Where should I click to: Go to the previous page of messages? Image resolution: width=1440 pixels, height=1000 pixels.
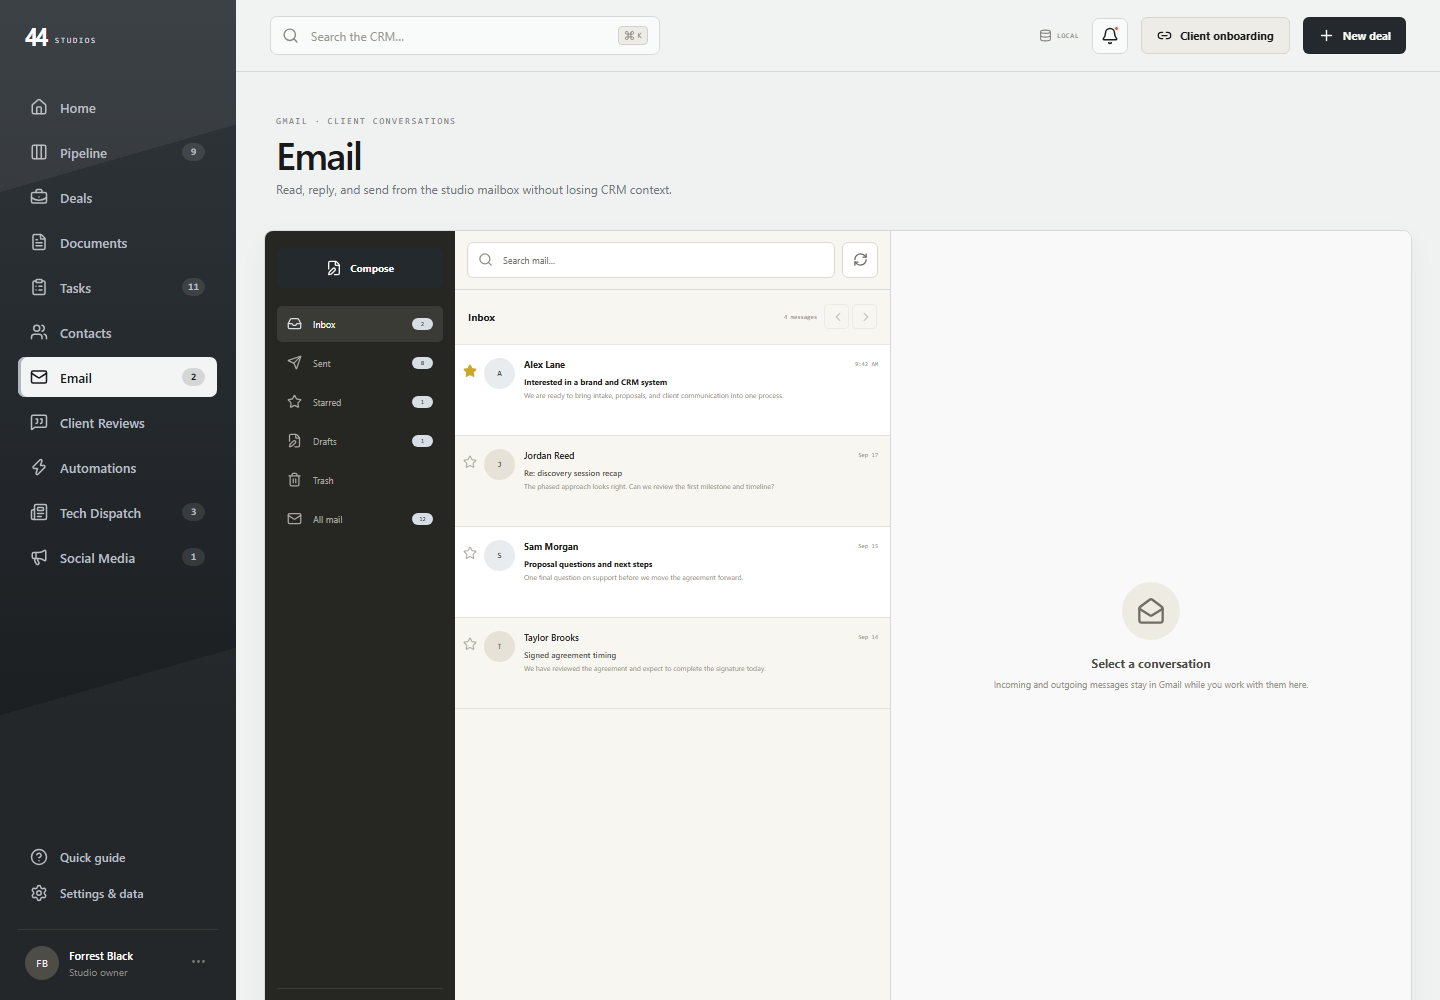(x=837, y=317)
